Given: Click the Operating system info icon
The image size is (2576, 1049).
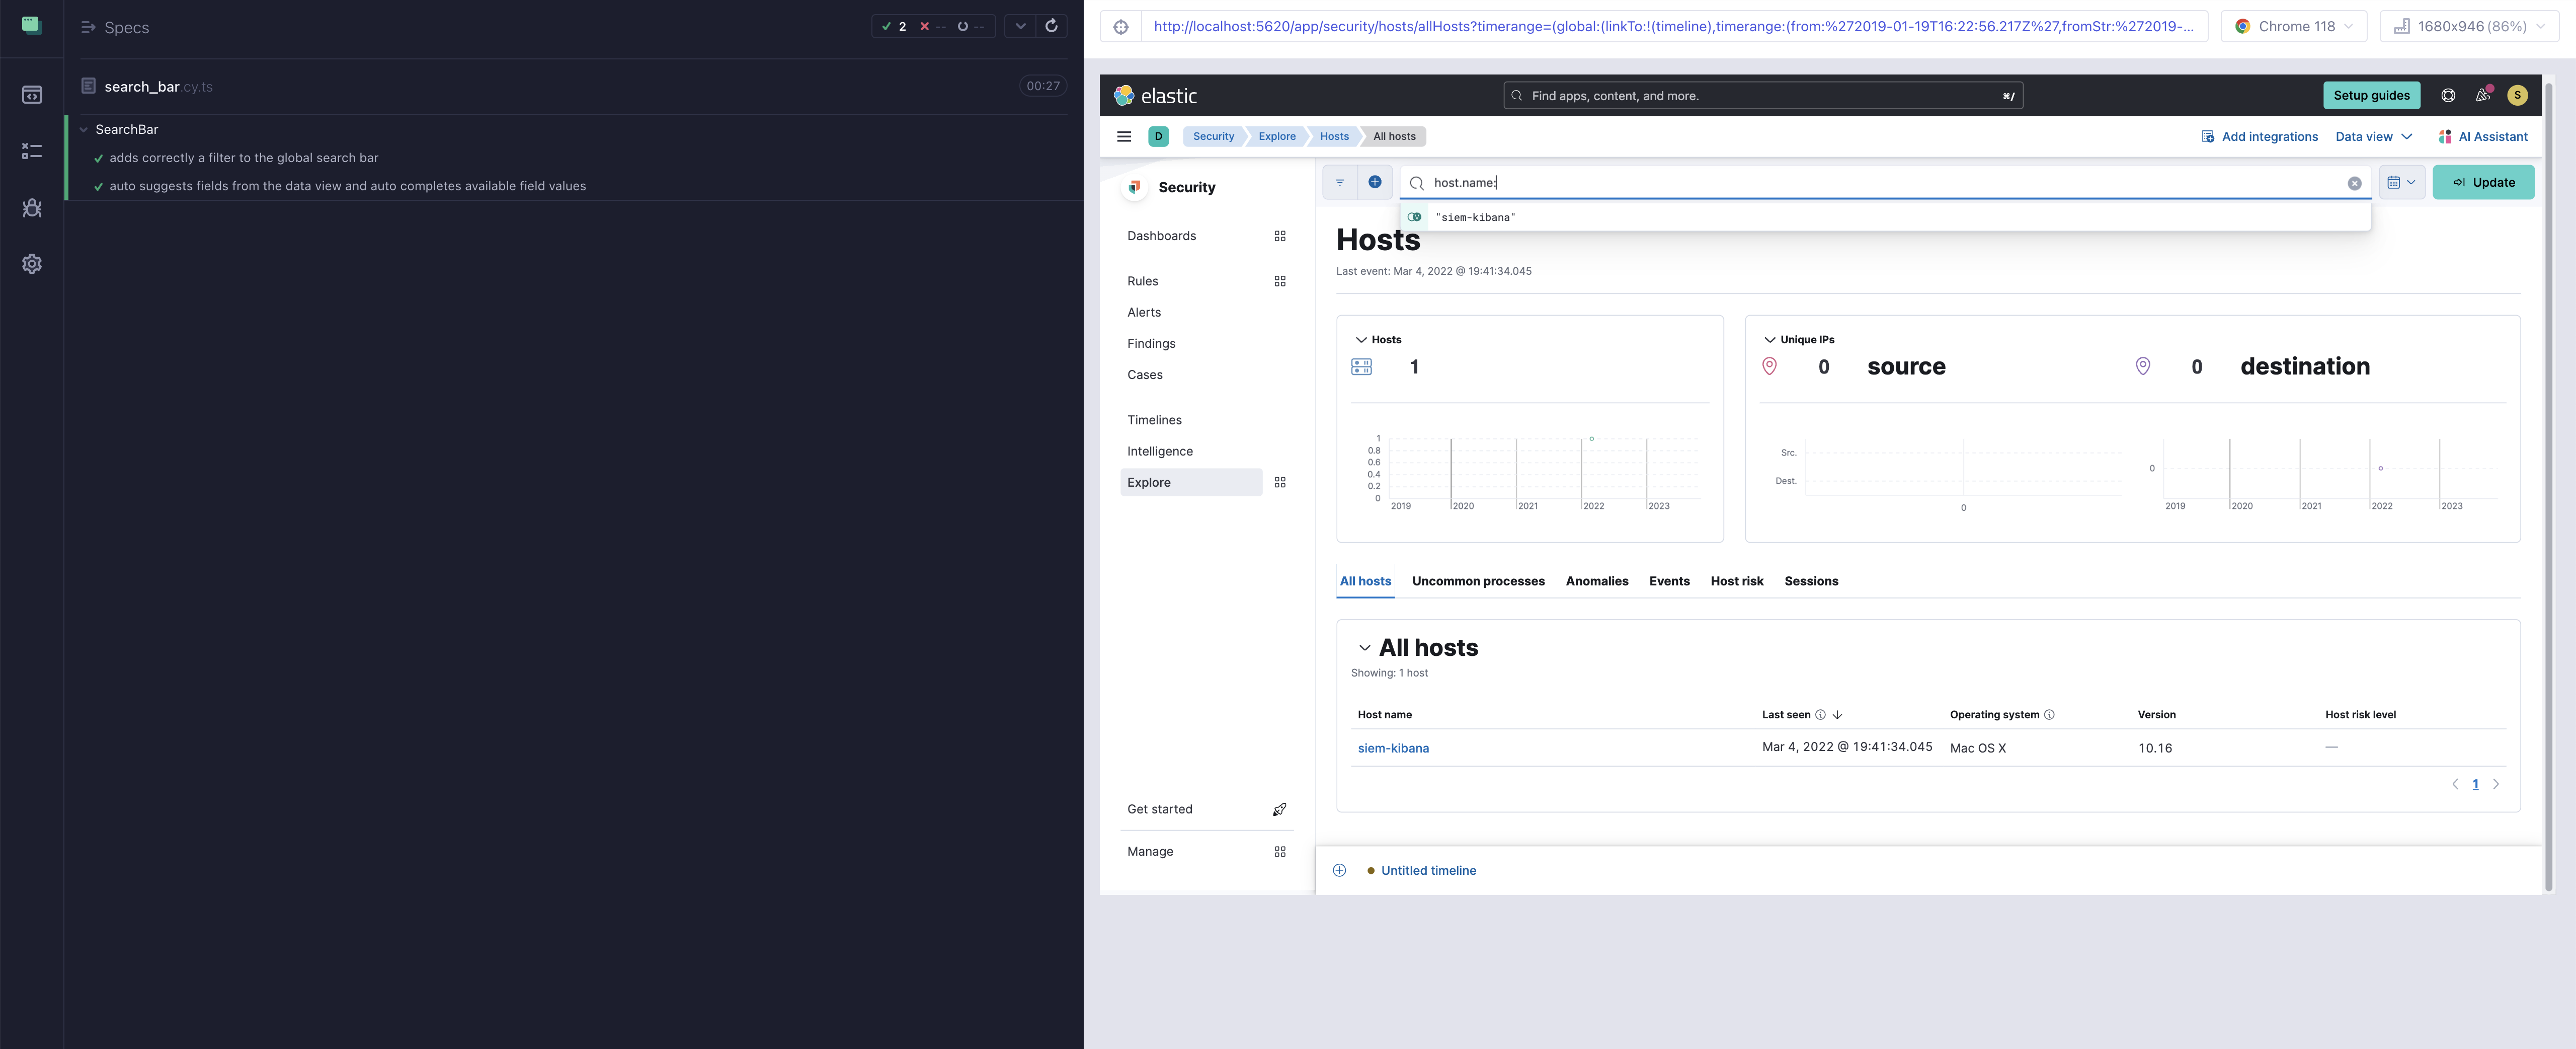Looking at the screenshot, I should pos(2049,714).
